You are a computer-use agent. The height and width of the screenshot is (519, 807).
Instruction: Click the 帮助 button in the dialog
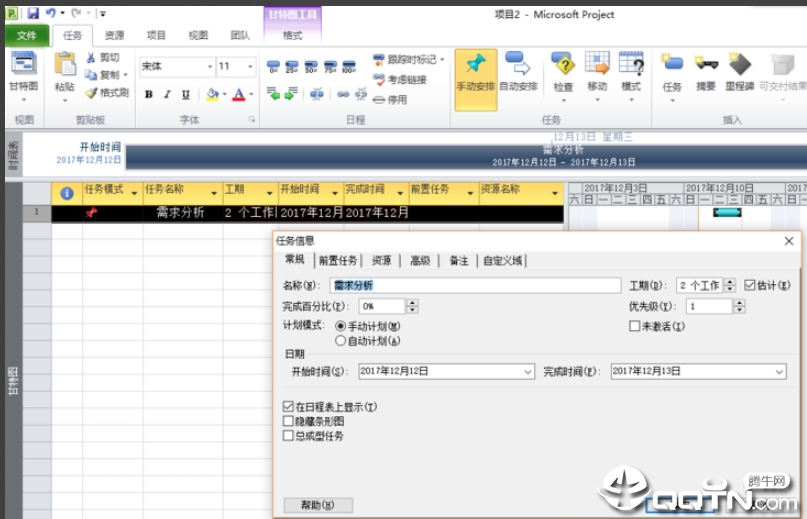[318, 505]
